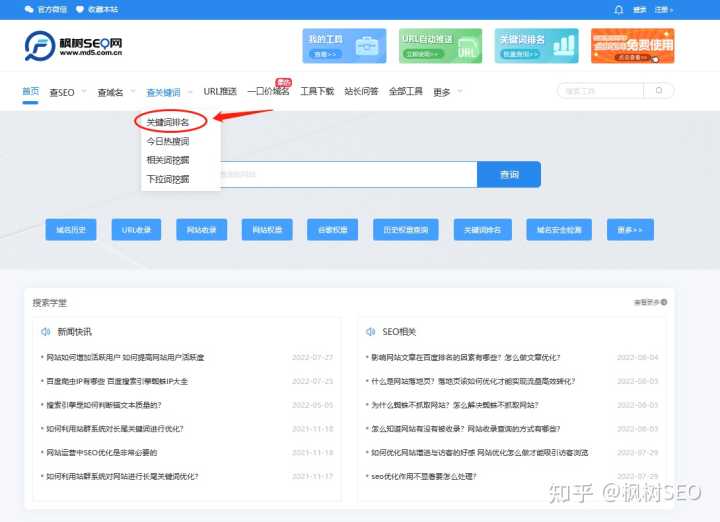Select 今日热搜词 in the dropdown menu
Viewport: 720px width, 522px height.
(168, 141)
